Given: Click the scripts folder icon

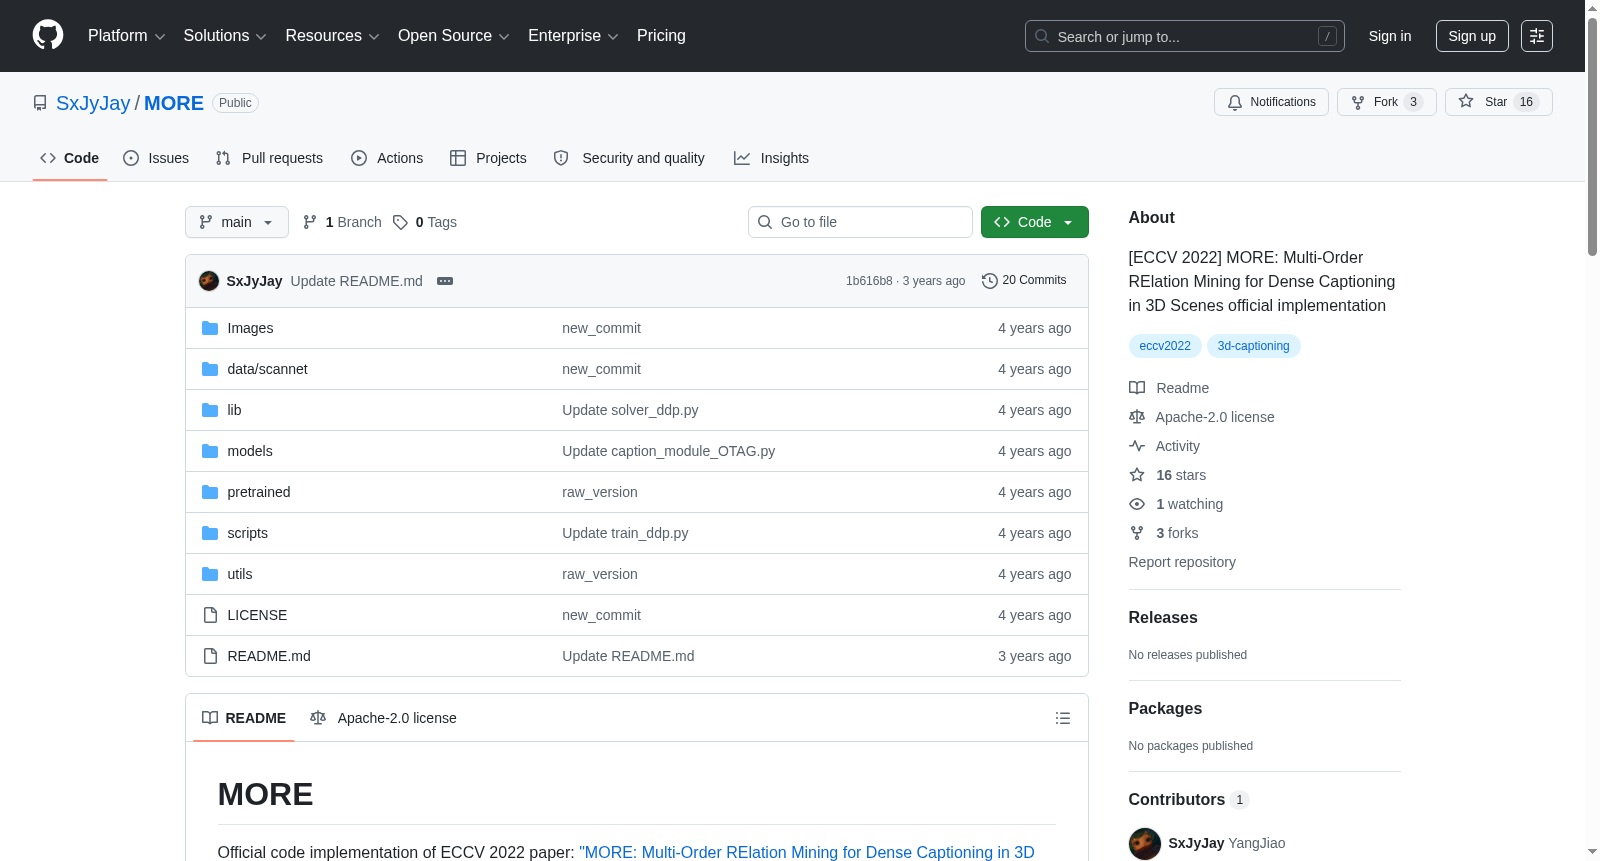Looking at the screenshot, I should (210, 533).
